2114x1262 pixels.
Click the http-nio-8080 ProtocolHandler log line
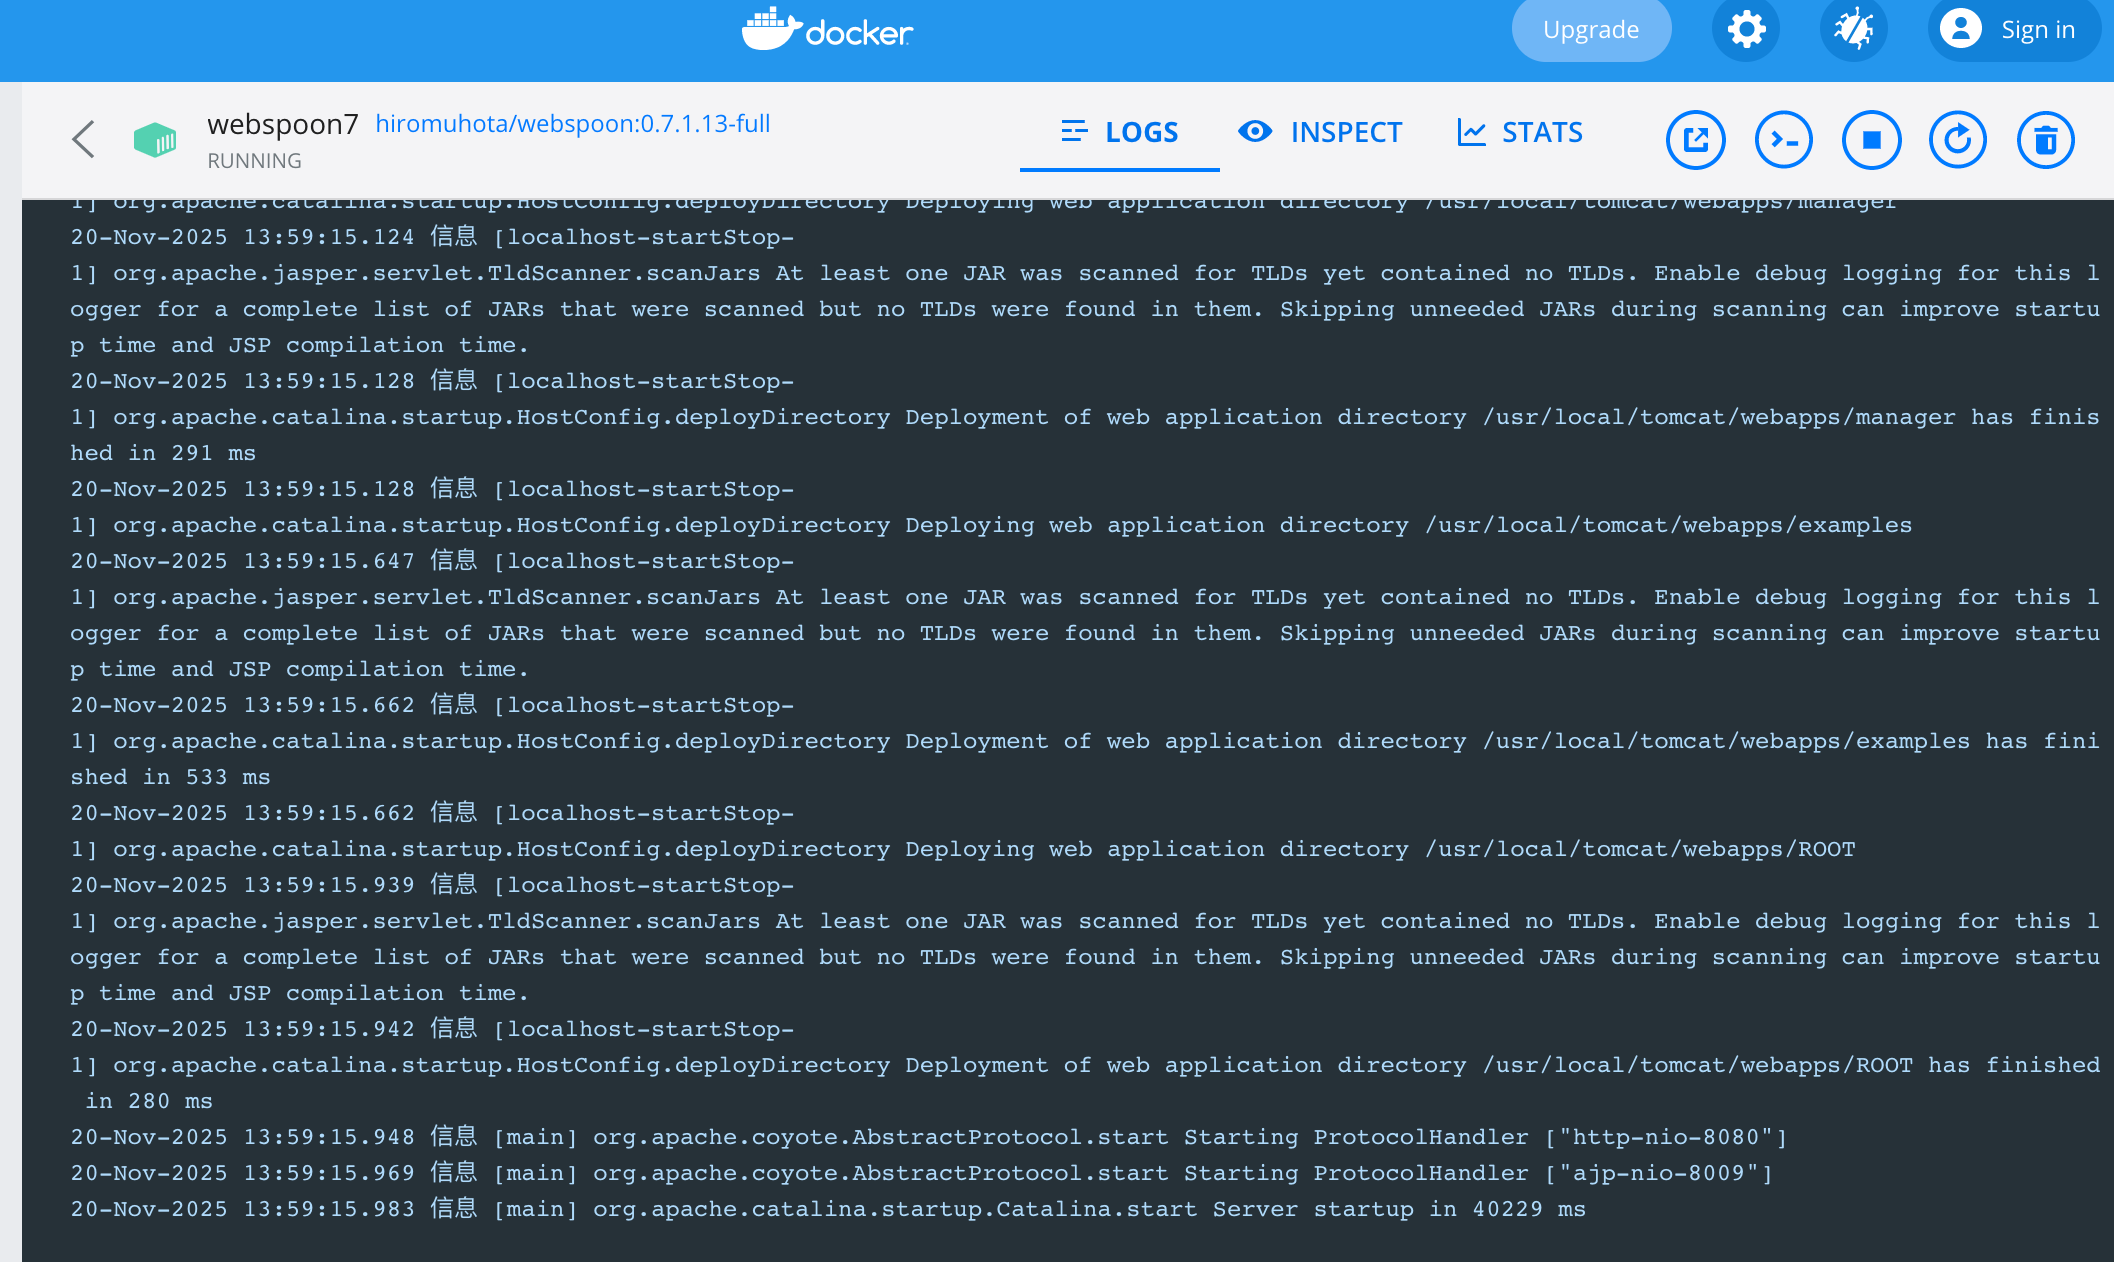pos(927,1137)
